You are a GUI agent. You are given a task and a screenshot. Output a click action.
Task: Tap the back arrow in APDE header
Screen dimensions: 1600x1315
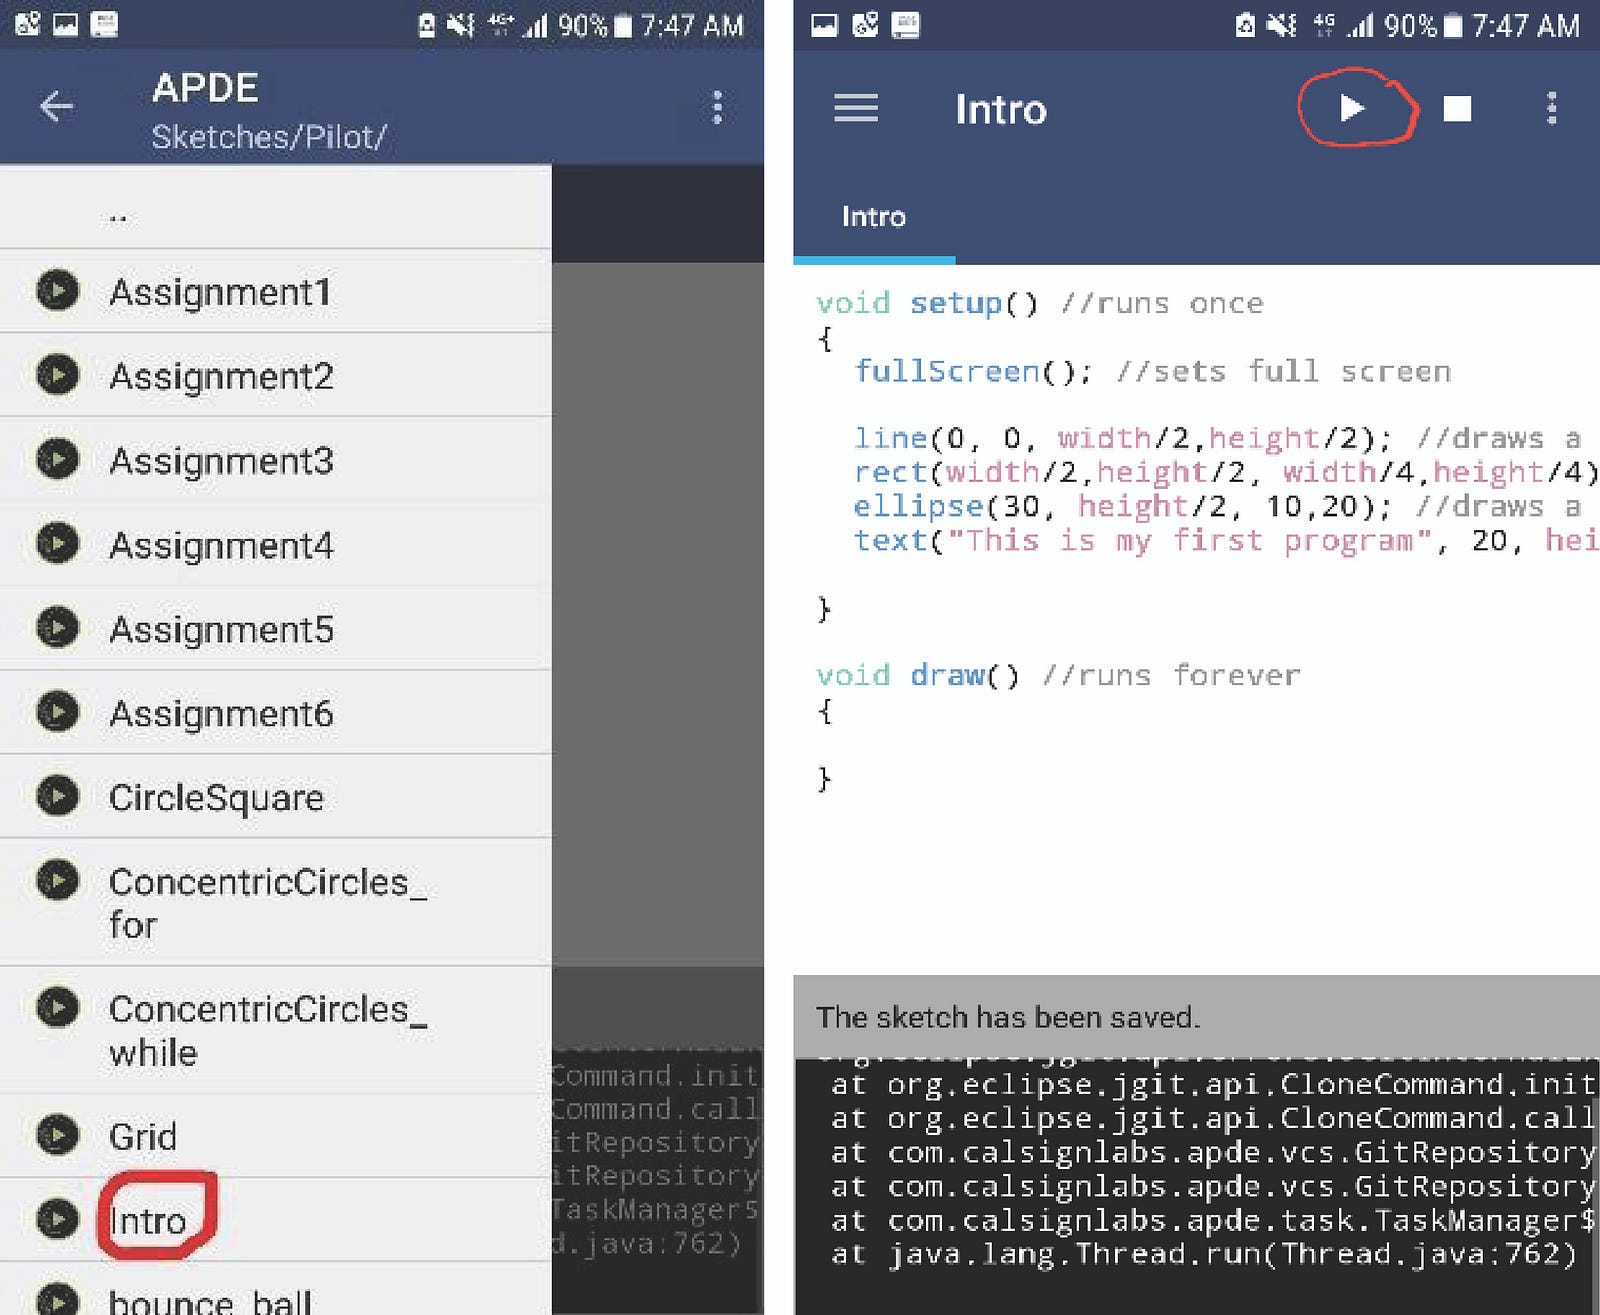pyautogui.click(x=57, y=106)
